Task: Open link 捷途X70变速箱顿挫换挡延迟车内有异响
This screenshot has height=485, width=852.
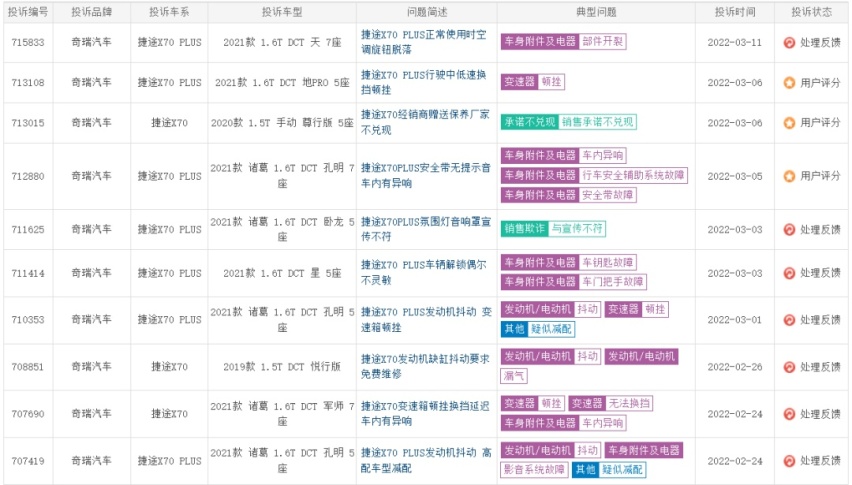Action: (425, 413)
